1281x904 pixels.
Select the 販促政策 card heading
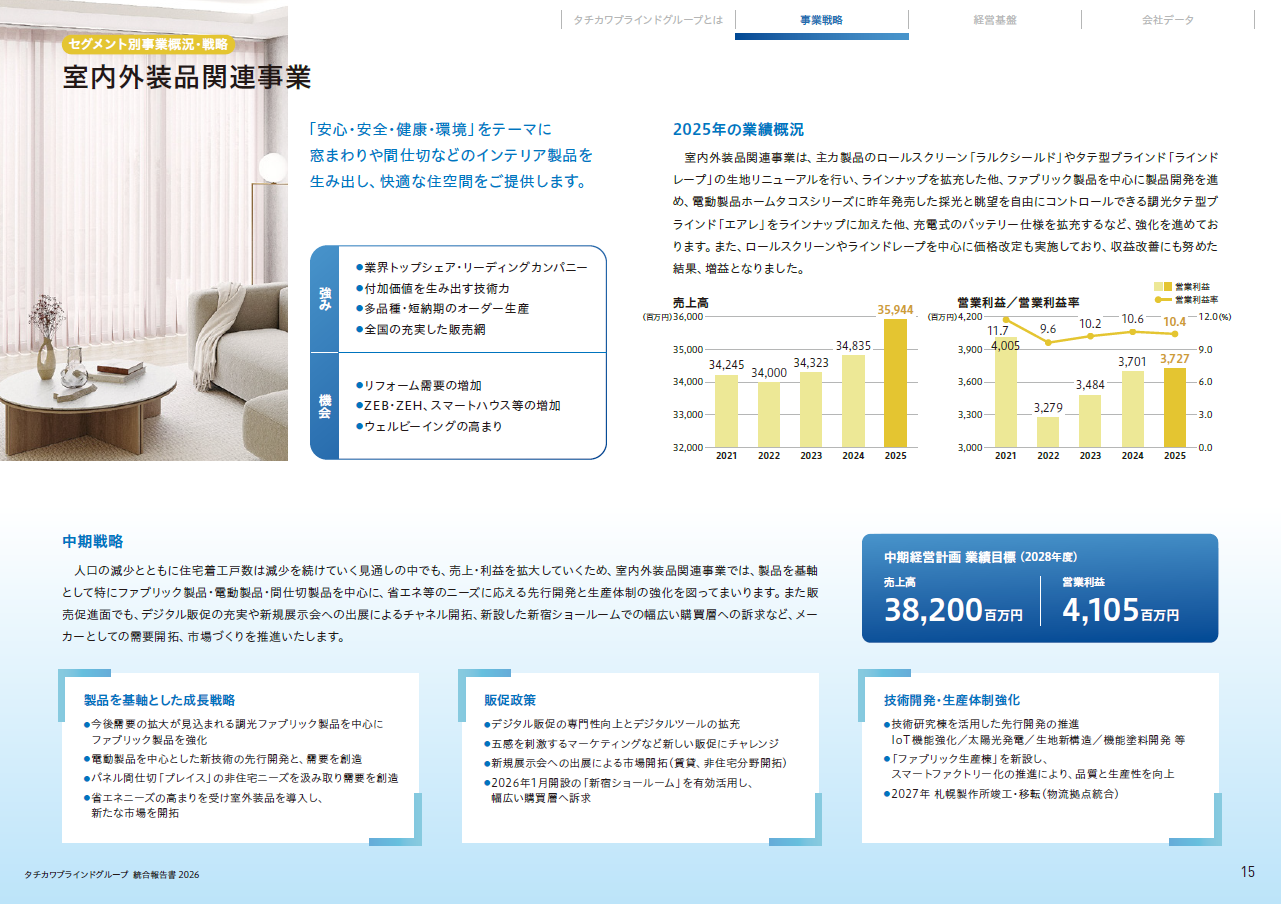pos(509,700)
